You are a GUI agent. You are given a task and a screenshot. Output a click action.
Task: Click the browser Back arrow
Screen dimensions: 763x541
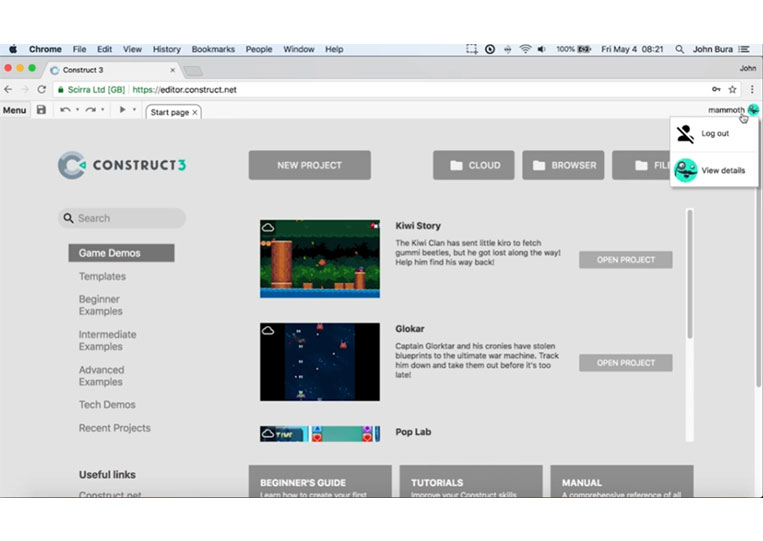point(8,90)
